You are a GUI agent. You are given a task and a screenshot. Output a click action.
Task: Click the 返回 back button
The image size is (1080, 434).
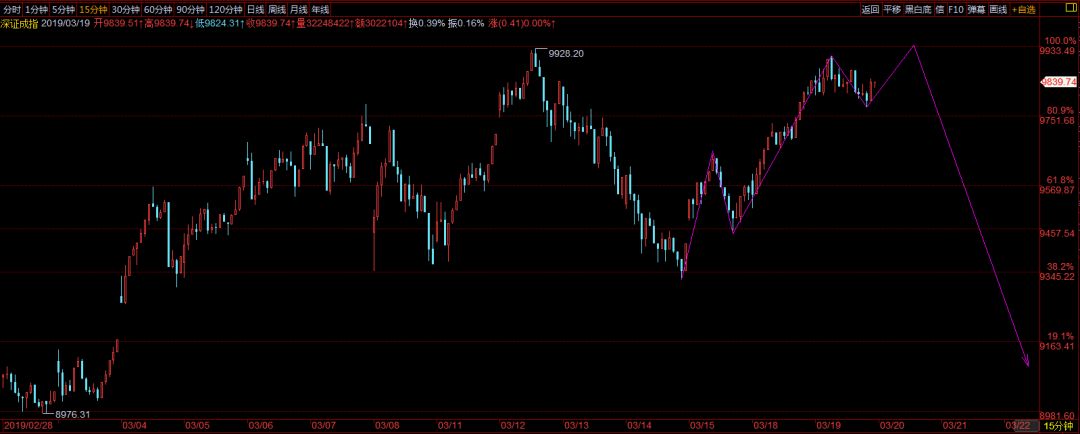(870, 10)
